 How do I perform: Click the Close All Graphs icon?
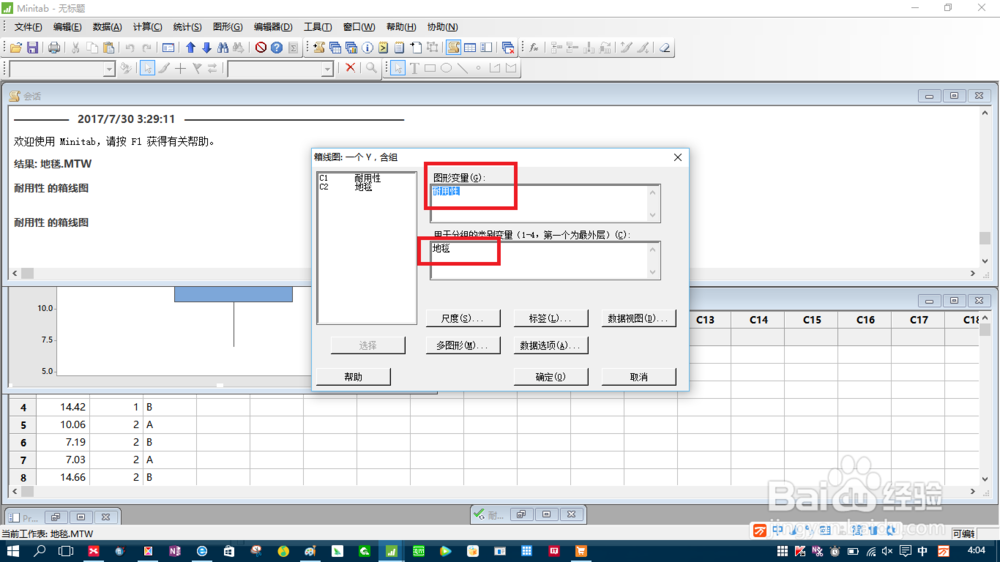click(x=508, y=48)
